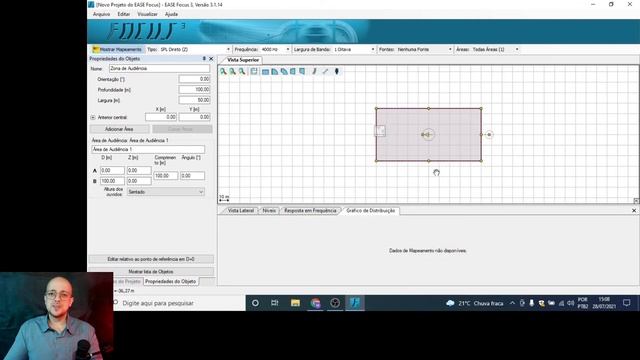This screenshot has height=360, width=640.
Task: Click the receiver marker right of the area
Action: pos(489,134)
